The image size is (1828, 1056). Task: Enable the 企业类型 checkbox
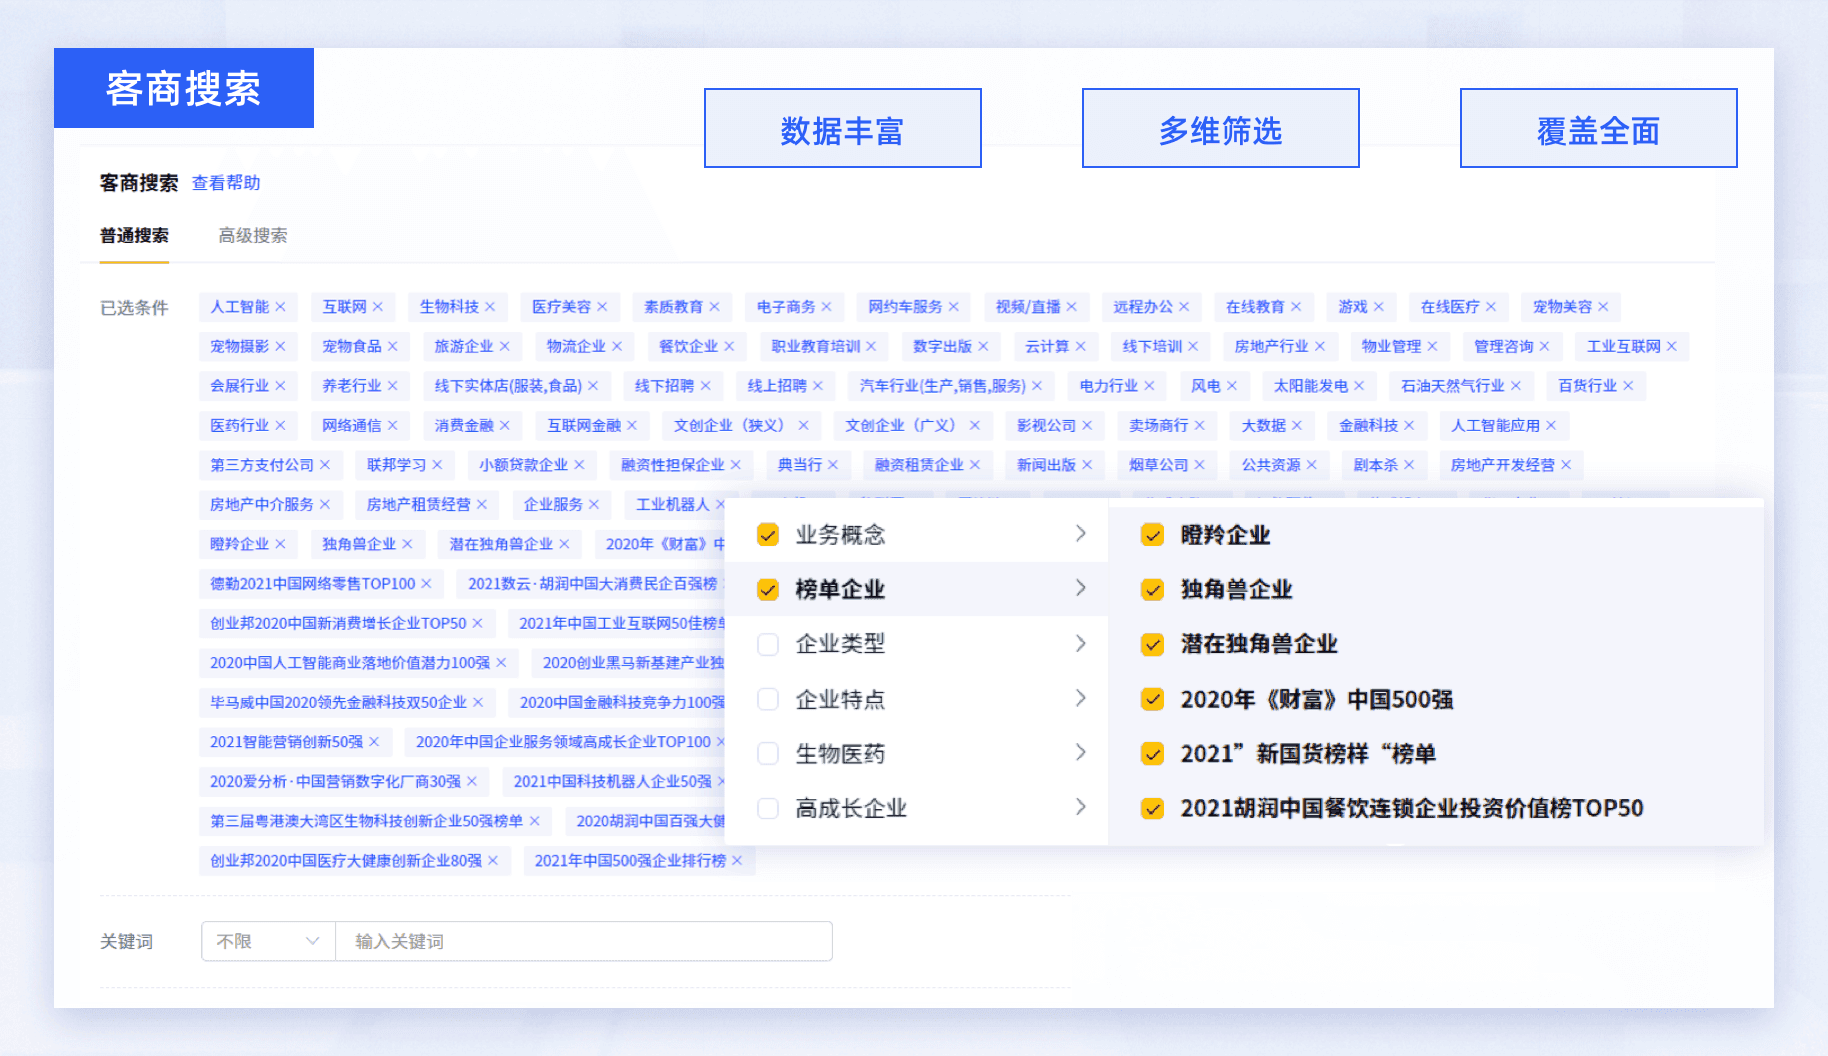click(x=768, y=644)
